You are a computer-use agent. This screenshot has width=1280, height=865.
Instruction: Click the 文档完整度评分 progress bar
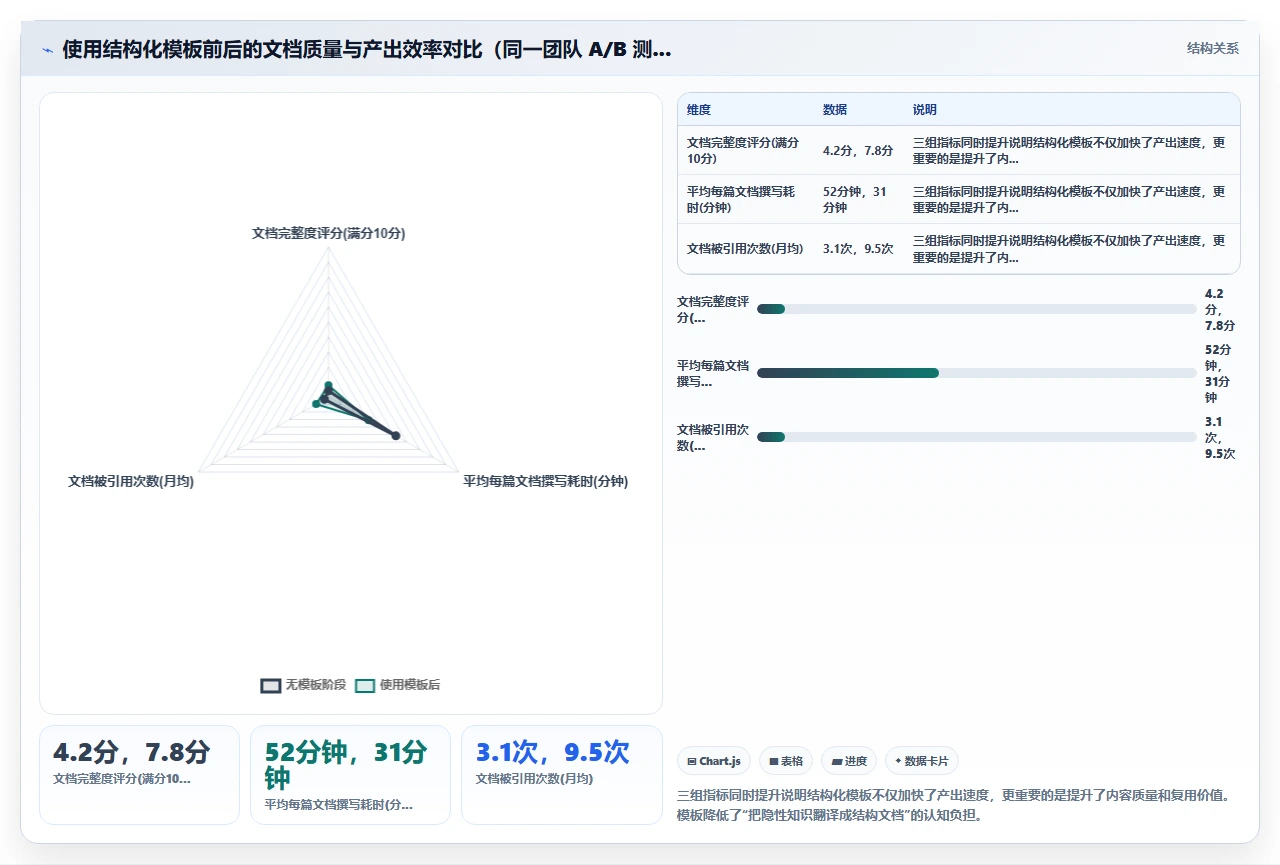click(x=977, y=309)
